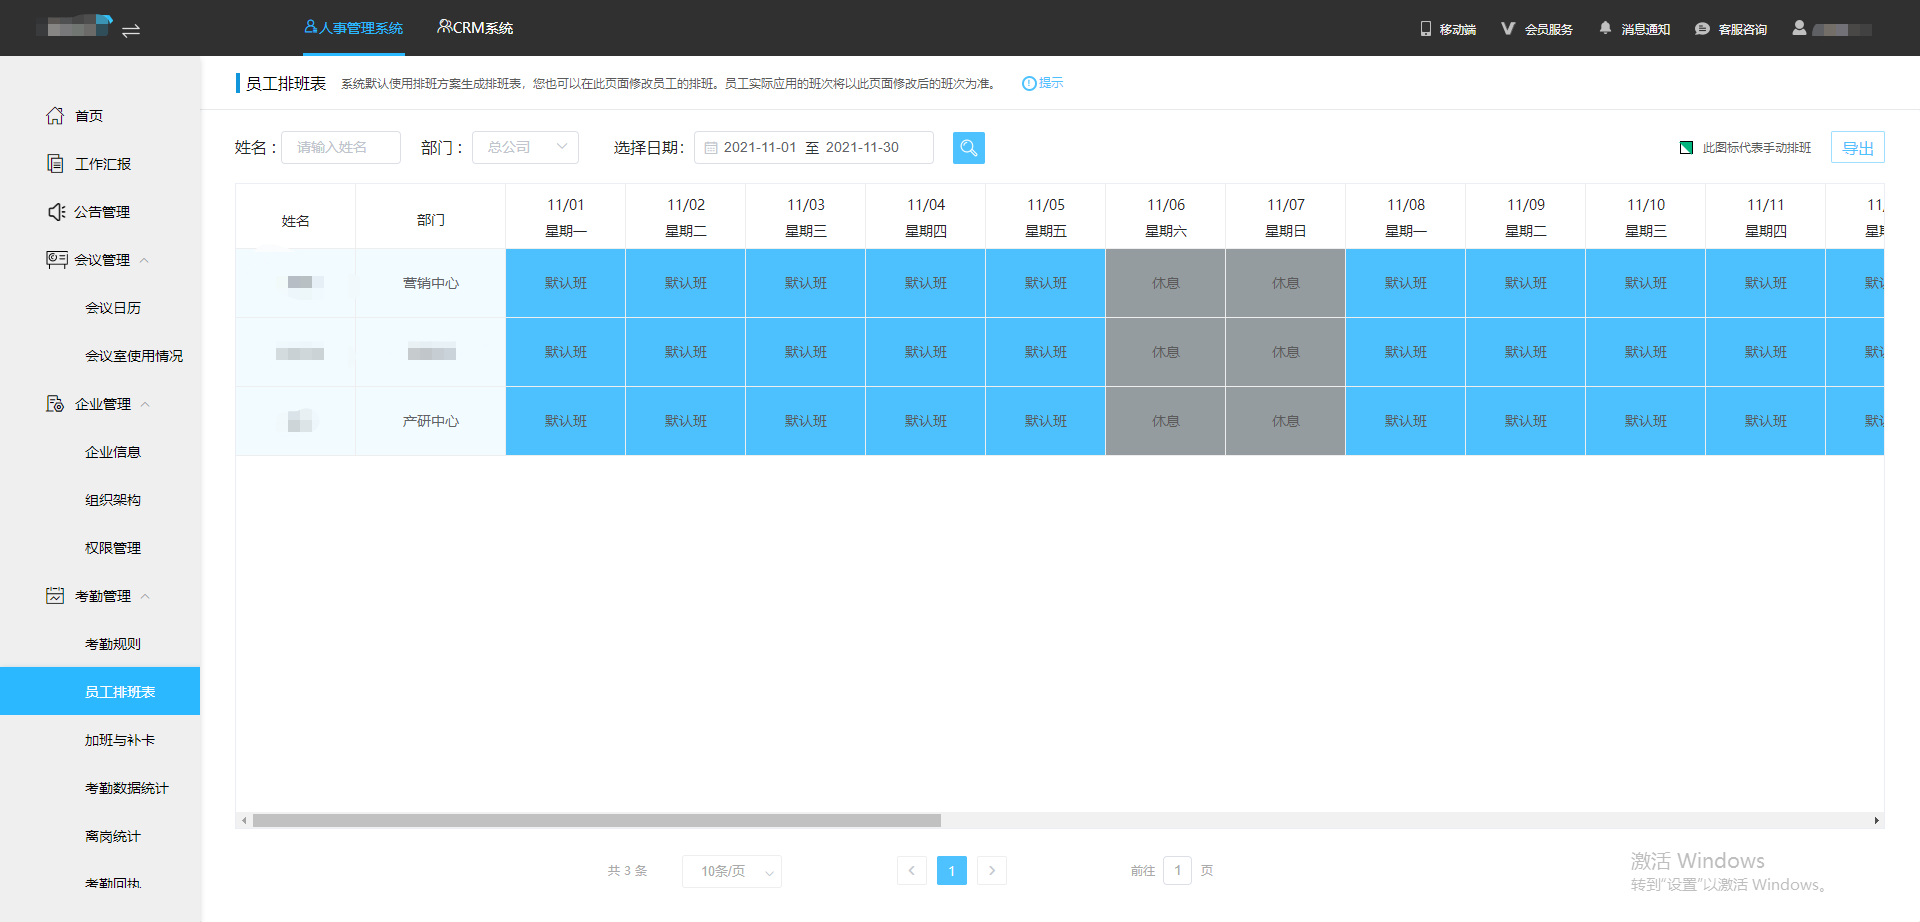The width and height of the screenshot is (1920, 922).
Task: Open 客服咨询 support
Action: click(x=1731, y=29)
